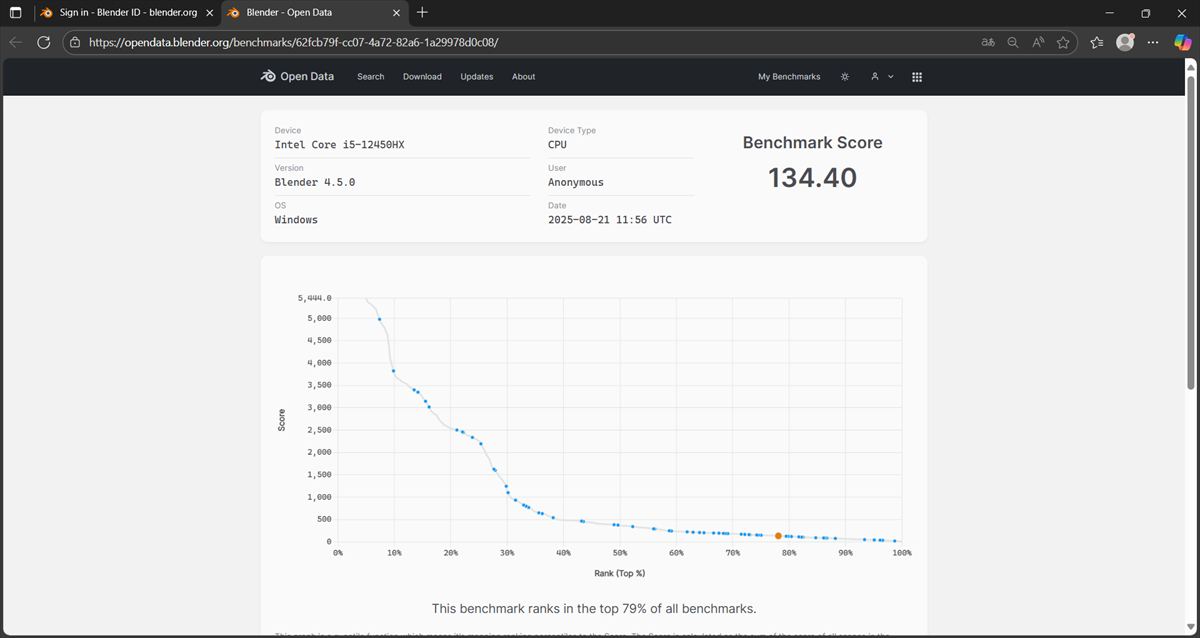View site information lock icon
1200x638 pixels.
coord(75,43)
